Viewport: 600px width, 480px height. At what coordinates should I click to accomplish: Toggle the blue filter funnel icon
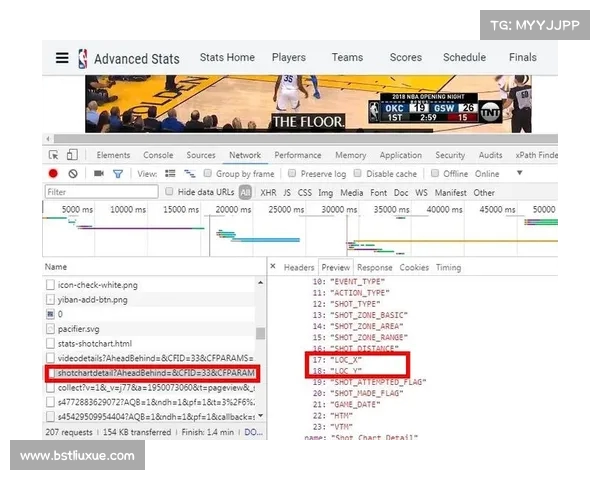(x=117, y=174)
